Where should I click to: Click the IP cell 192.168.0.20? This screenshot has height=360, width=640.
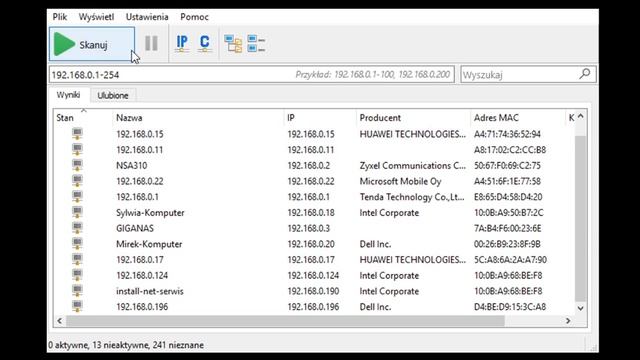point(311,244)
